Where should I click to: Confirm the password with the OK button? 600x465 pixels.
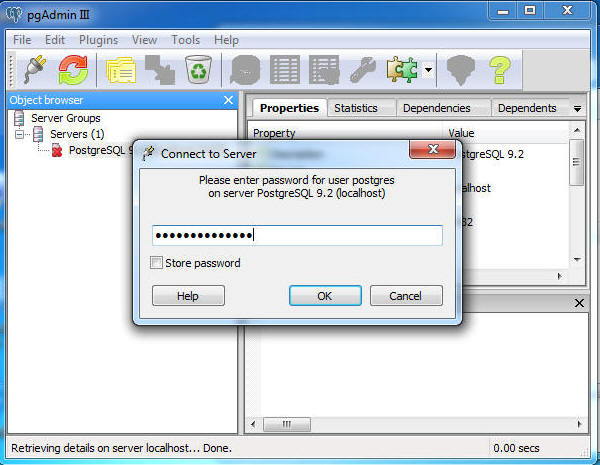tap(325, 295)
